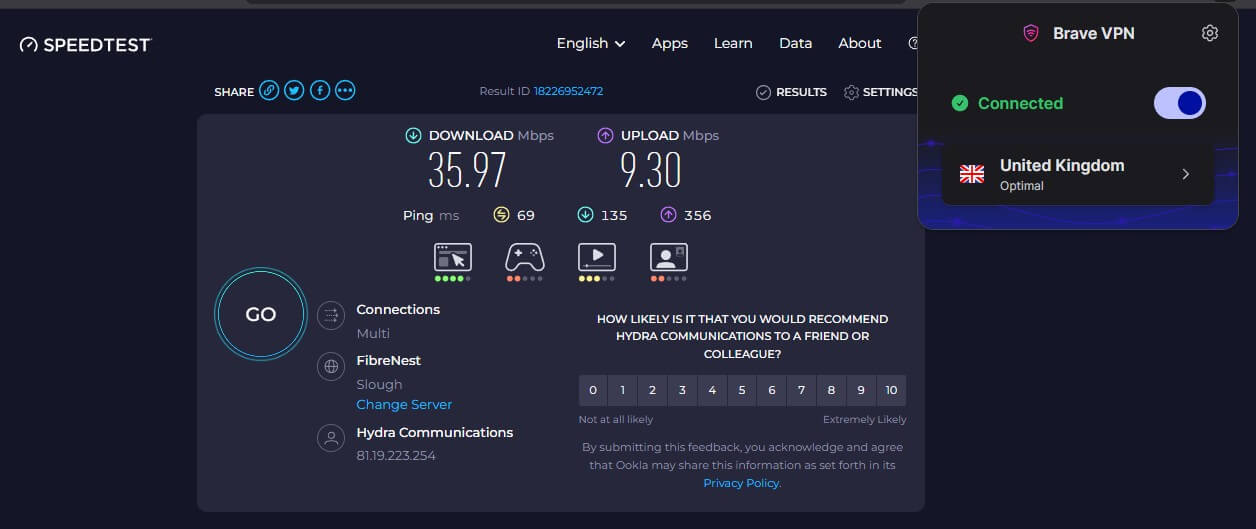Select the gaming controller experience icon
The width and height of the screenshot is (1256, 529).
pyautogui.click(x=524, y=258)
